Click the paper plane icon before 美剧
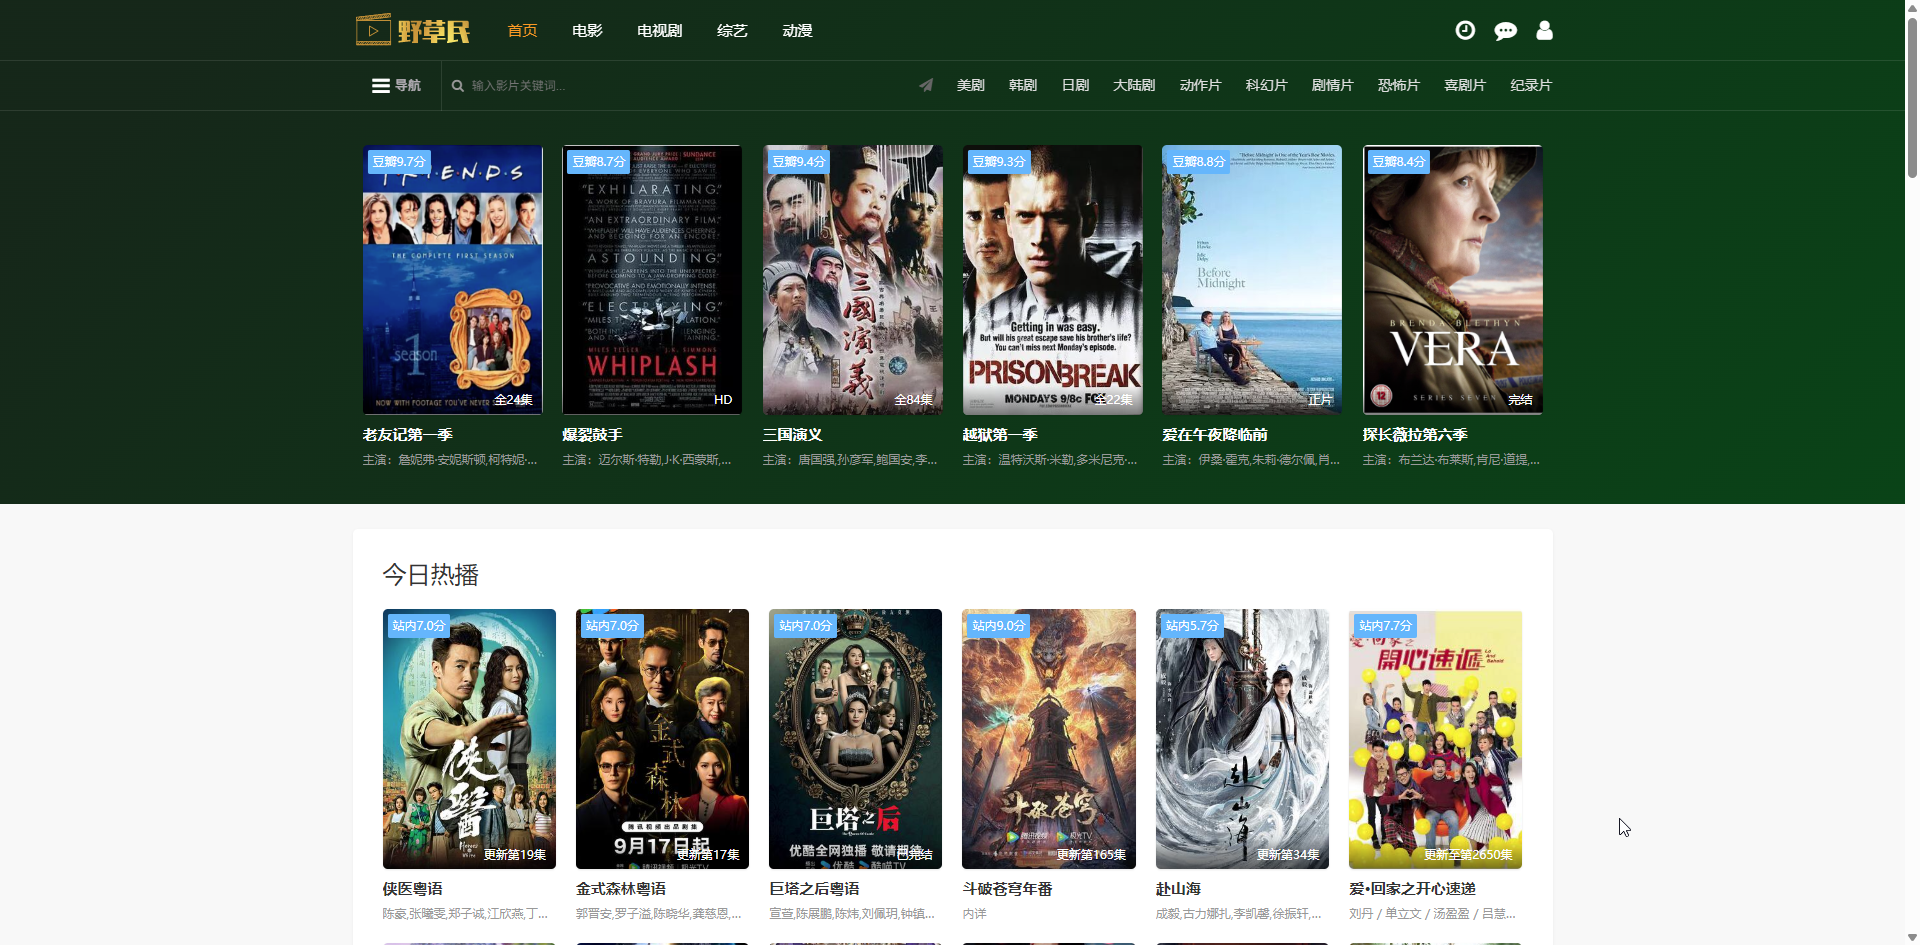This screenshot has height=945, width=1920. pos(926,85)
